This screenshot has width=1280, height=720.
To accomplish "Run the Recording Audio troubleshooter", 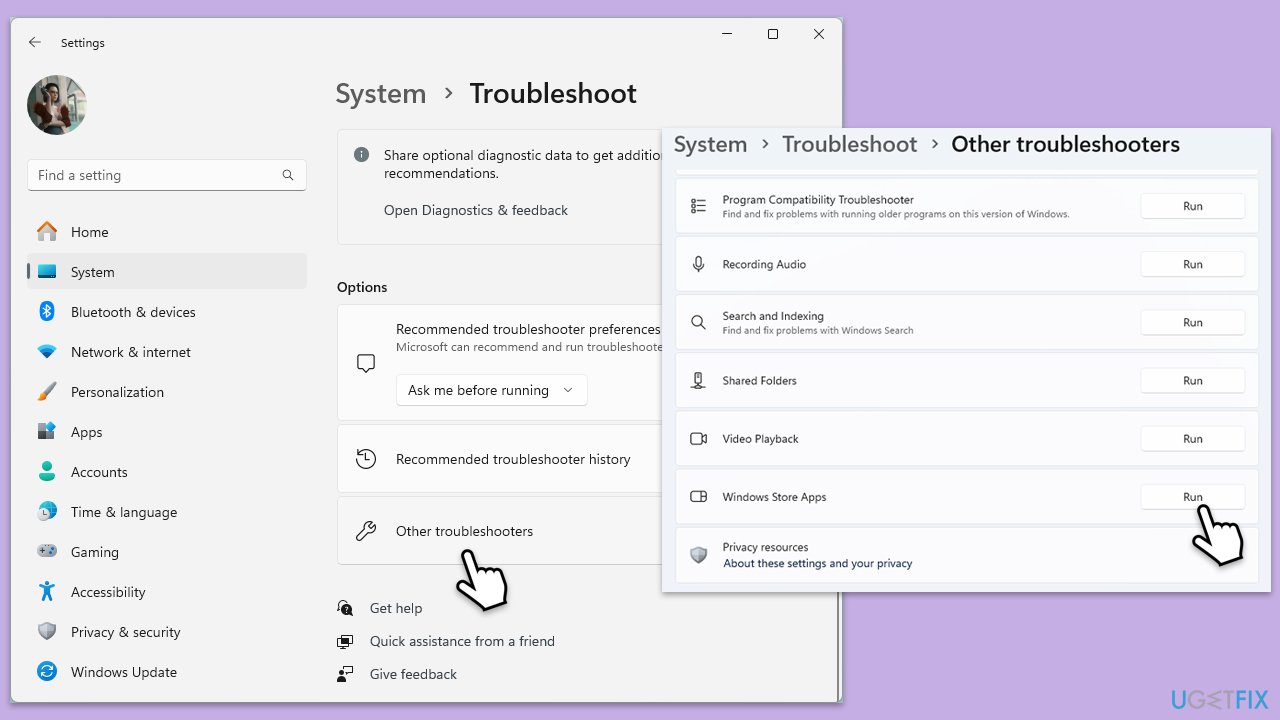I will (x=1193, y=264).
